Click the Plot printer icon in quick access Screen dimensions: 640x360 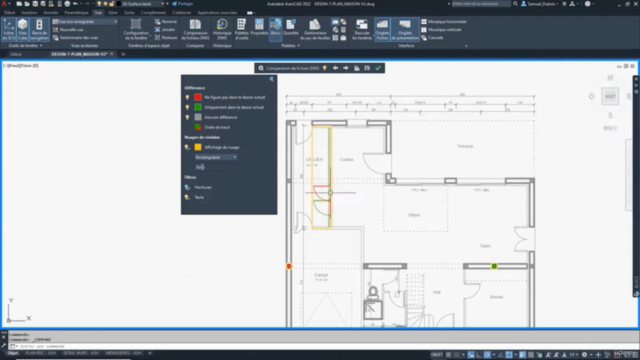[67, 4]
